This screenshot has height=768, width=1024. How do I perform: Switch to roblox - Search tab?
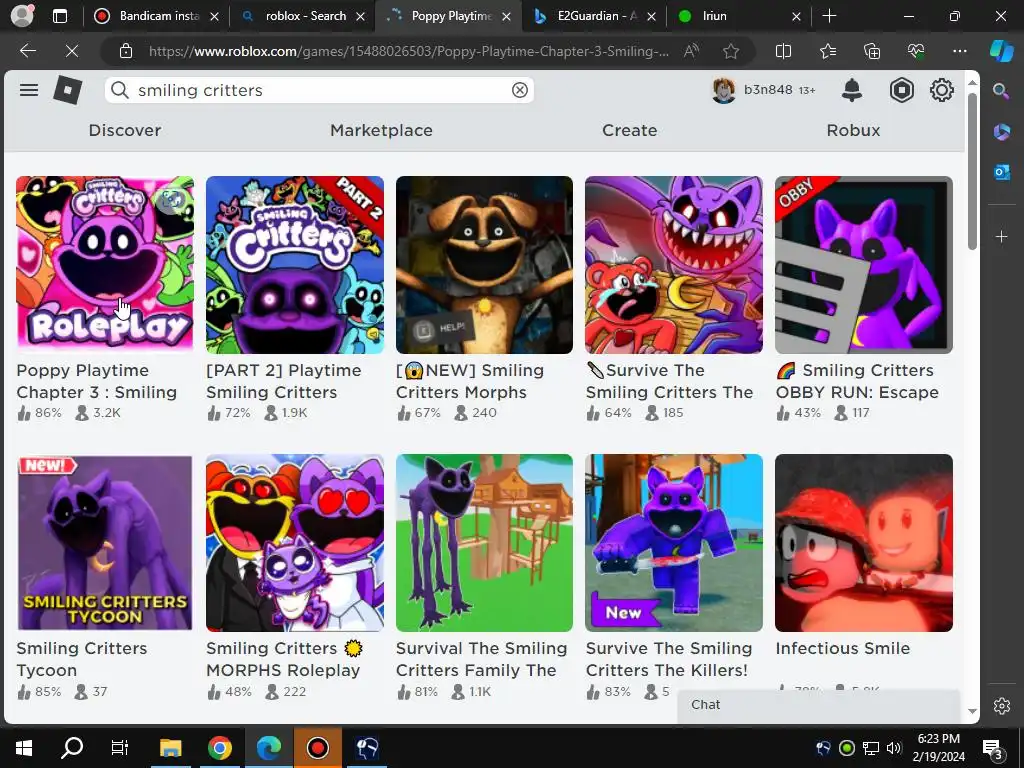pos(302,16)
